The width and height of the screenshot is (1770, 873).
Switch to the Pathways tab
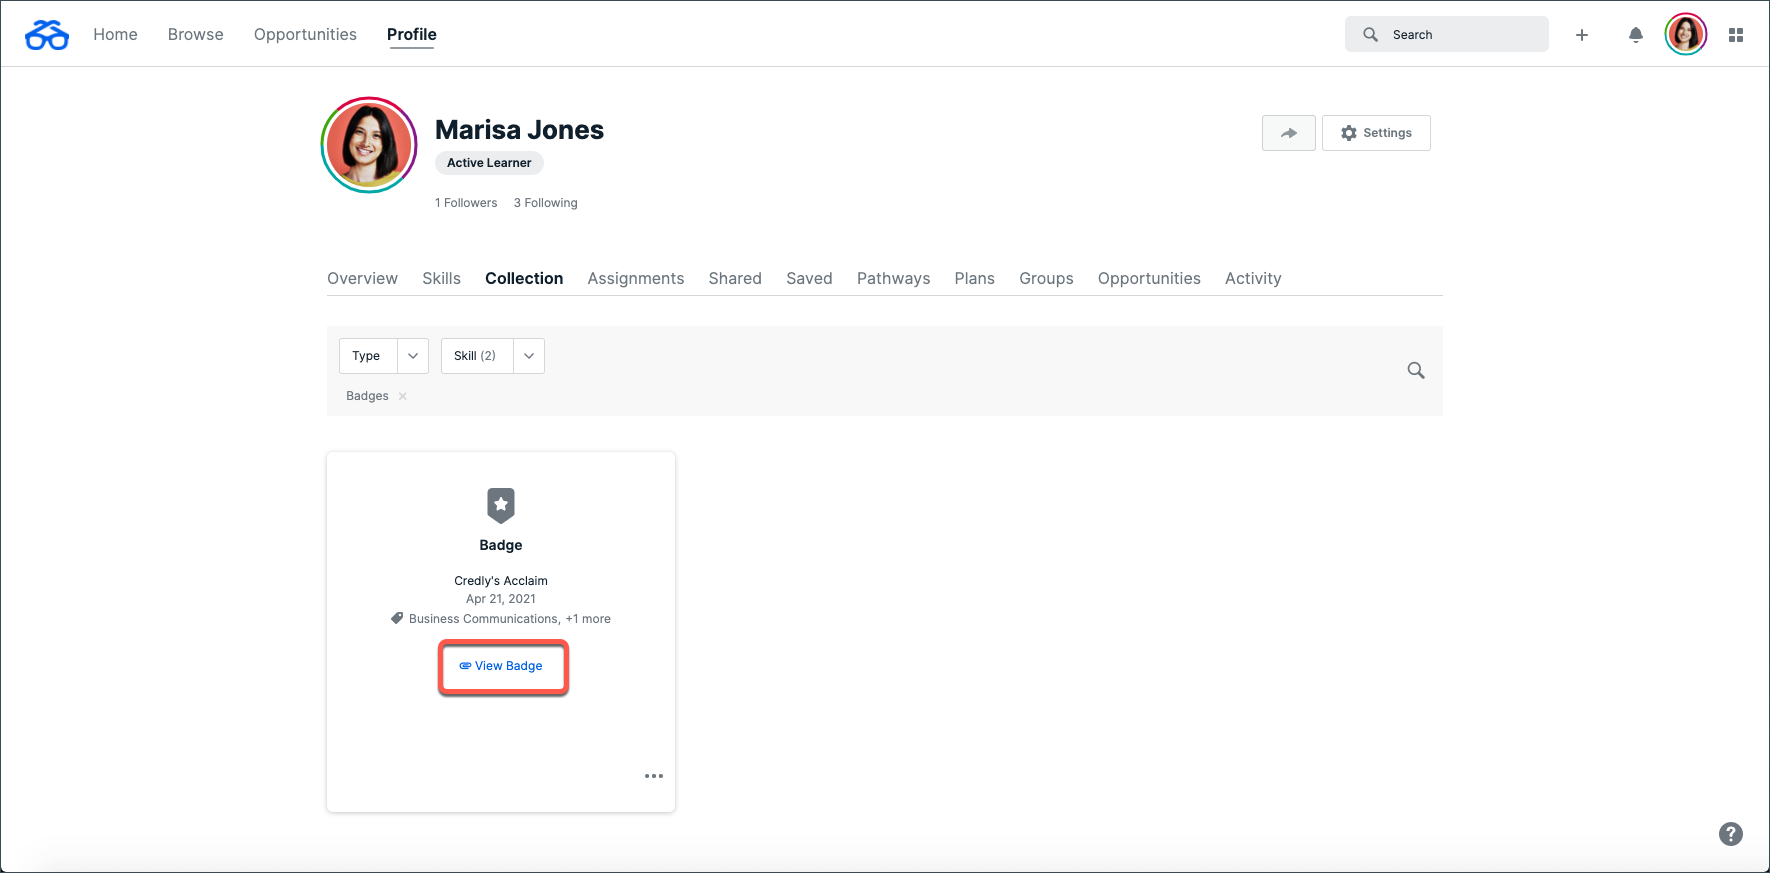click(893, 279)
